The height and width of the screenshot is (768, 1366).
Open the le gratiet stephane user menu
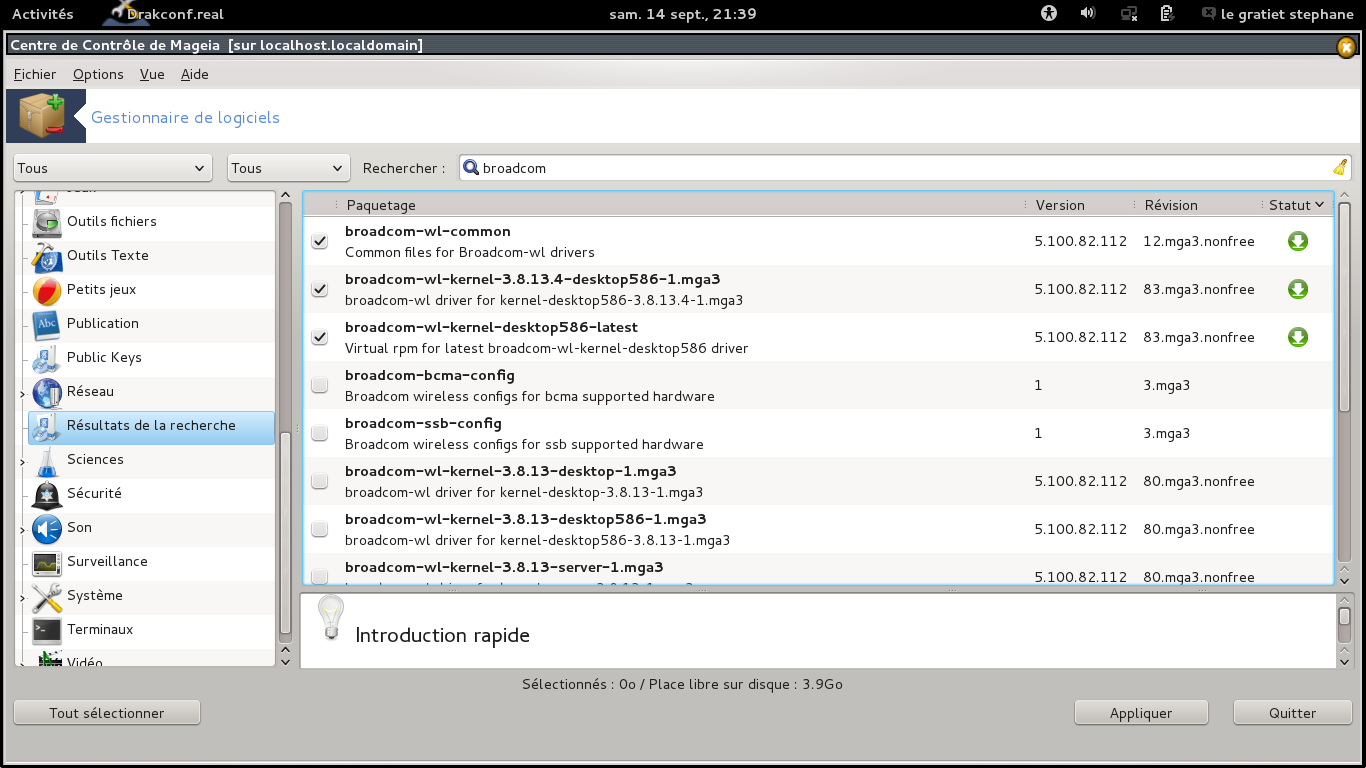point(1280,14)
